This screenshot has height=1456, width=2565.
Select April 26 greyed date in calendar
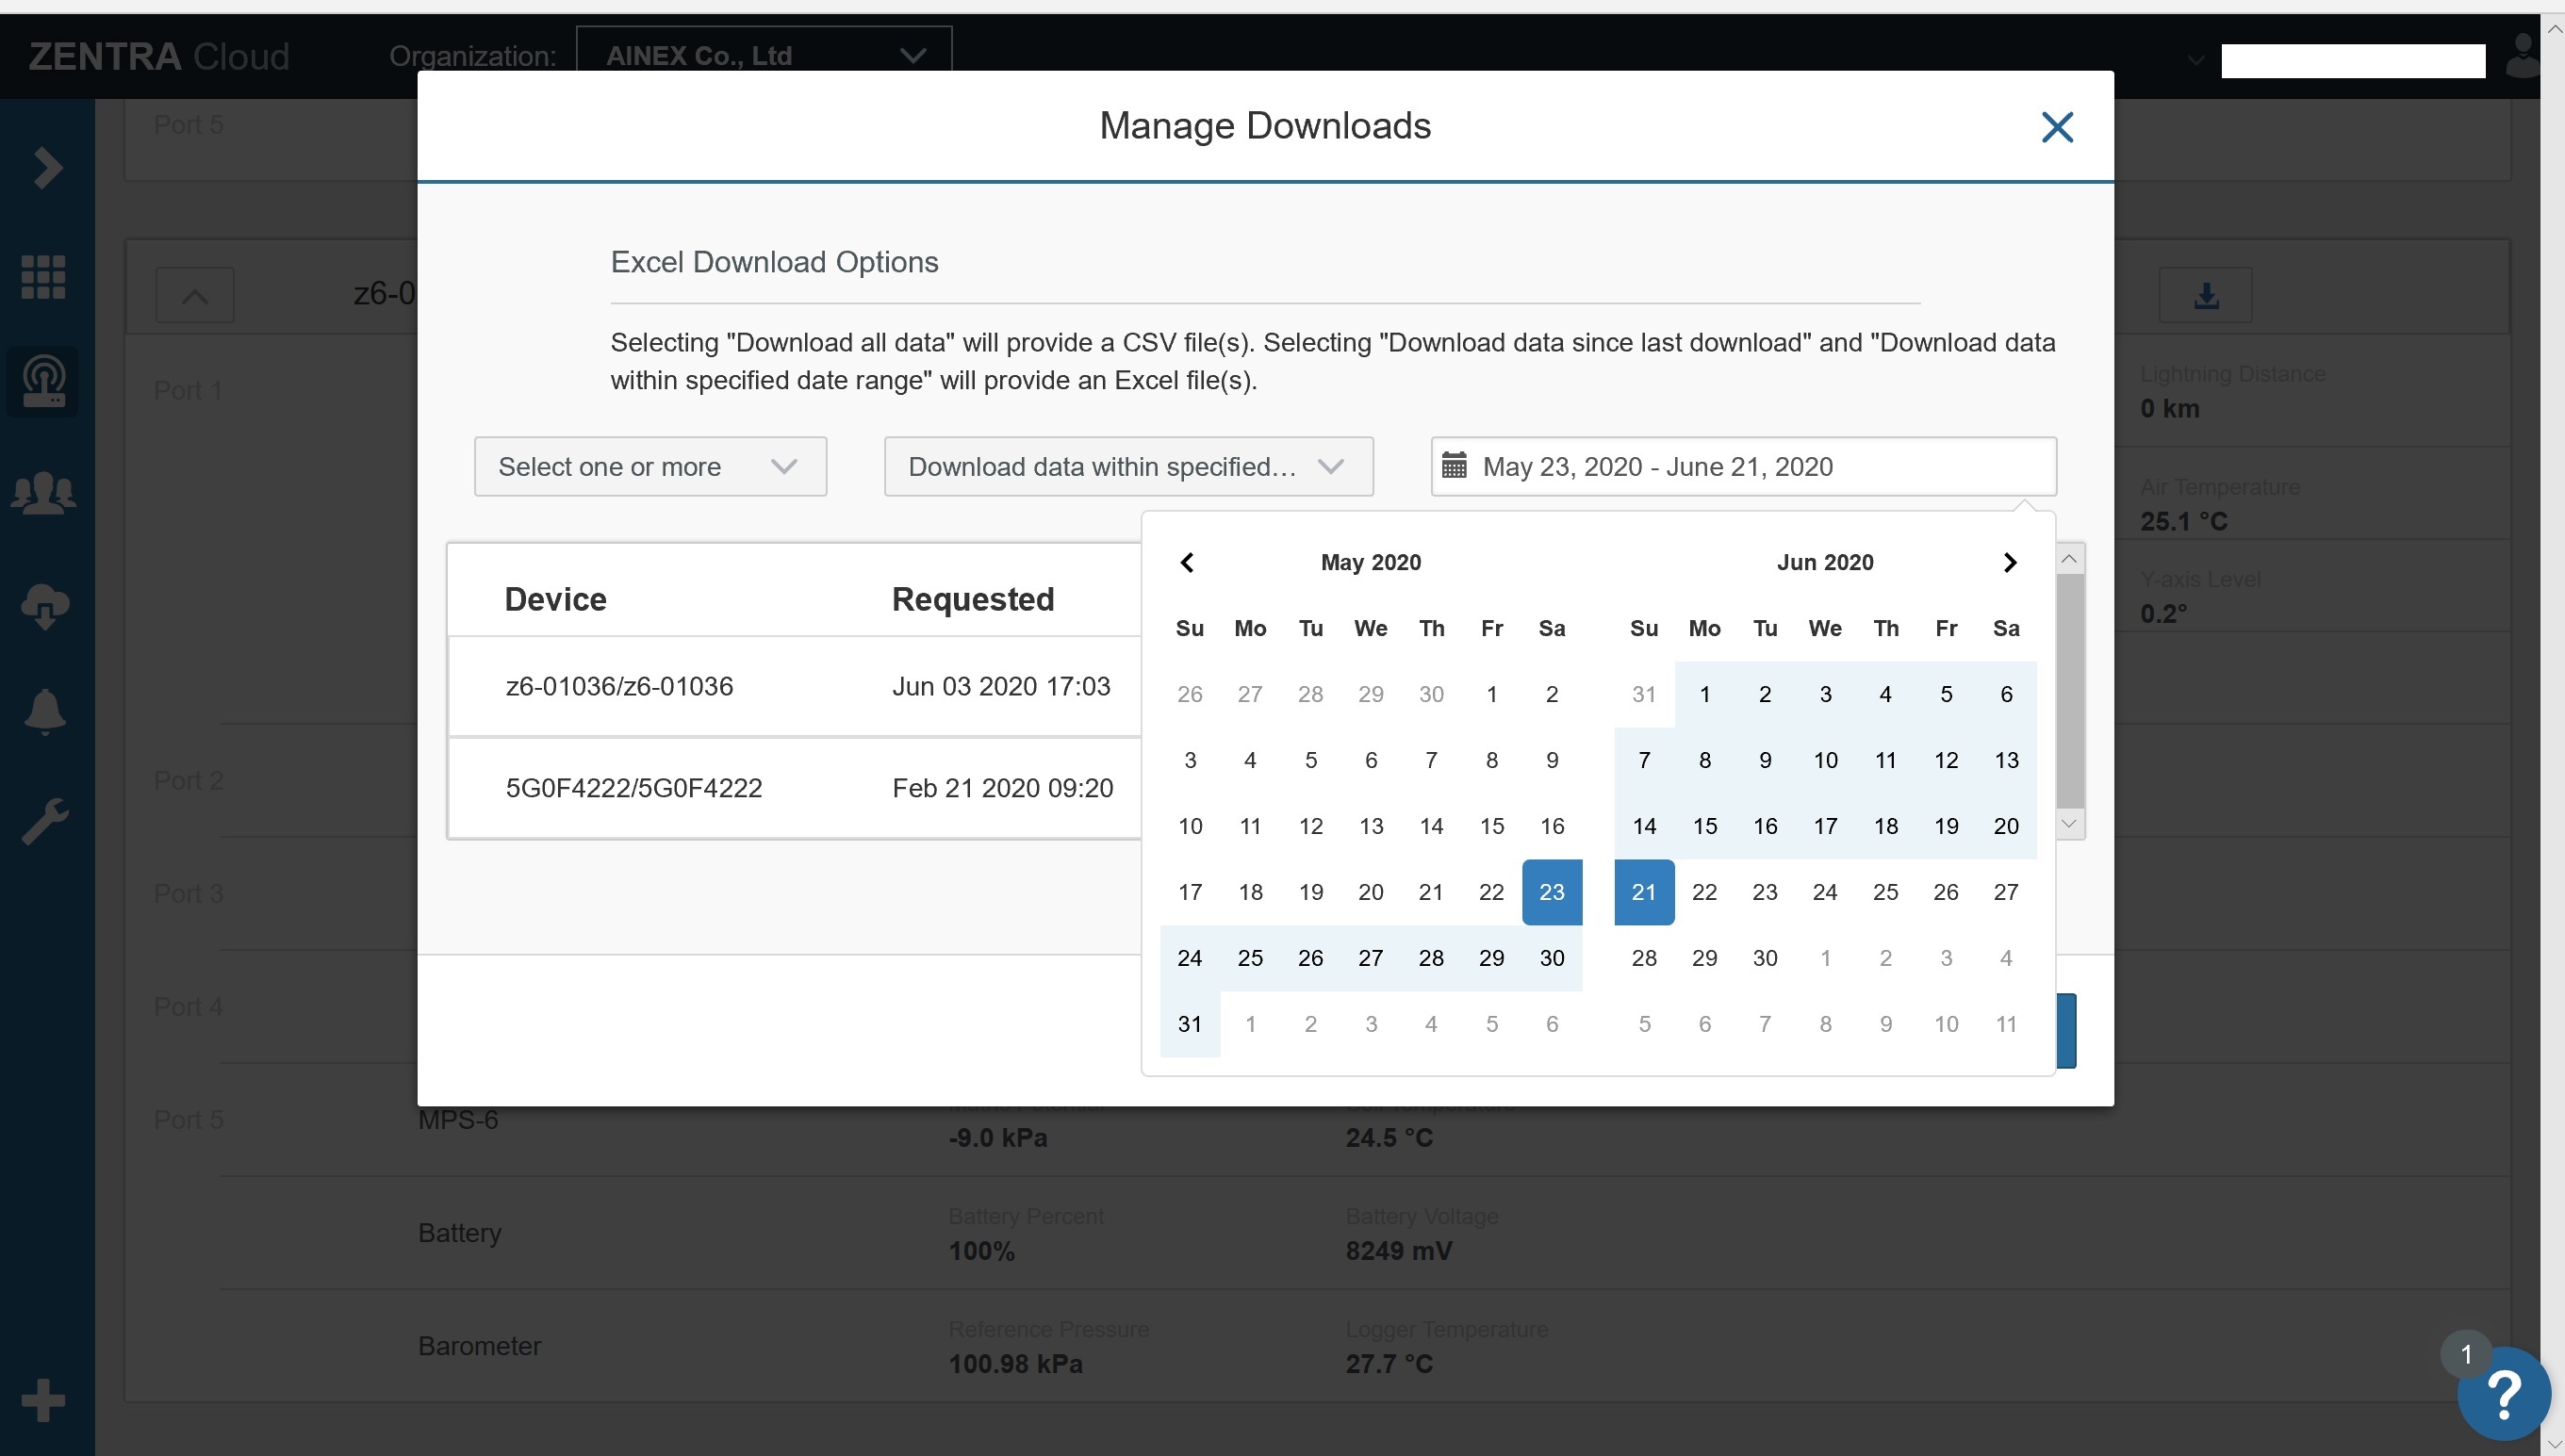(x=1189, y=694)
